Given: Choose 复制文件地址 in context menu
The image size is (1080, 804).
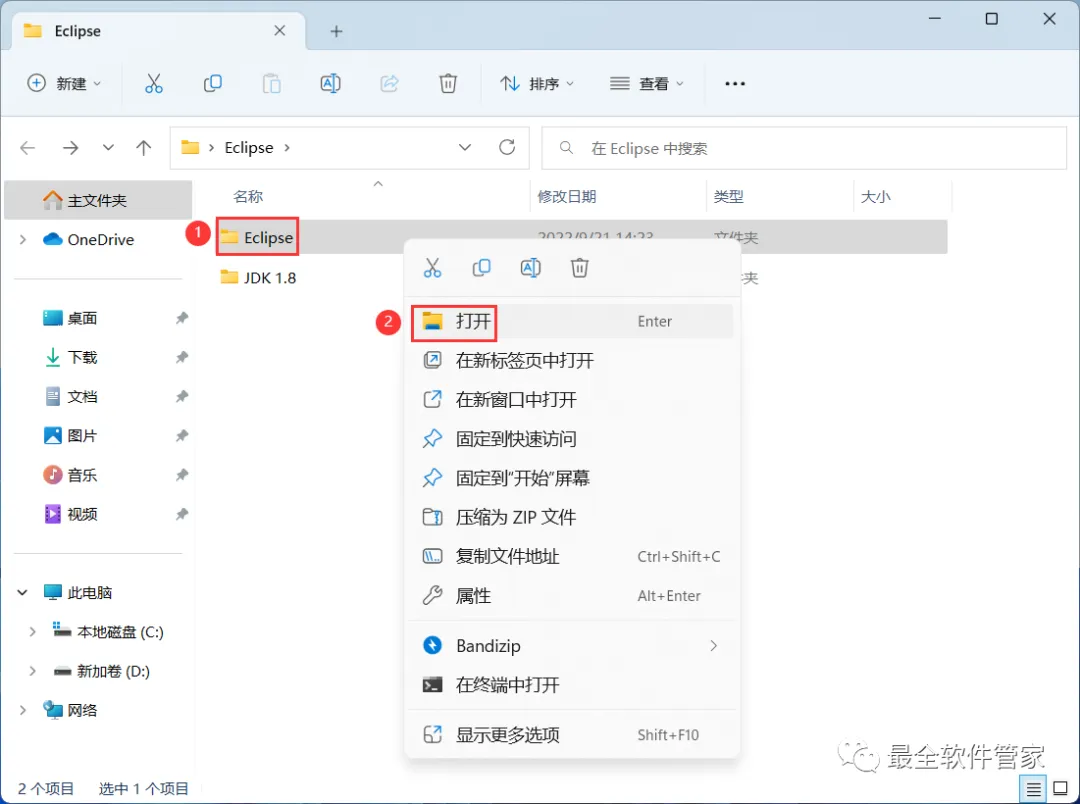Looking at the screenshot, I should coord(572,557).
